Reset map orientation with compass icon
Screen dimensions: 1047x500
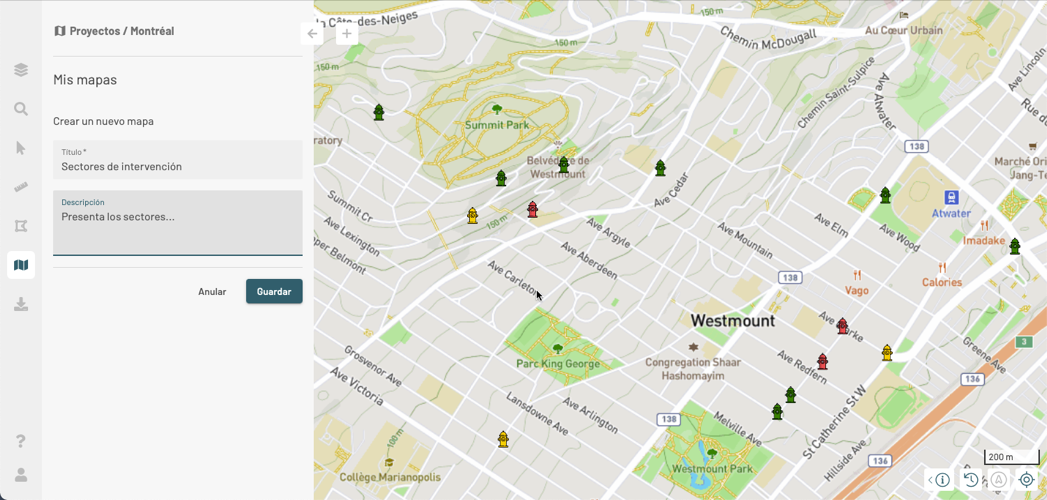pyautogui.click(x=998, y=480)
